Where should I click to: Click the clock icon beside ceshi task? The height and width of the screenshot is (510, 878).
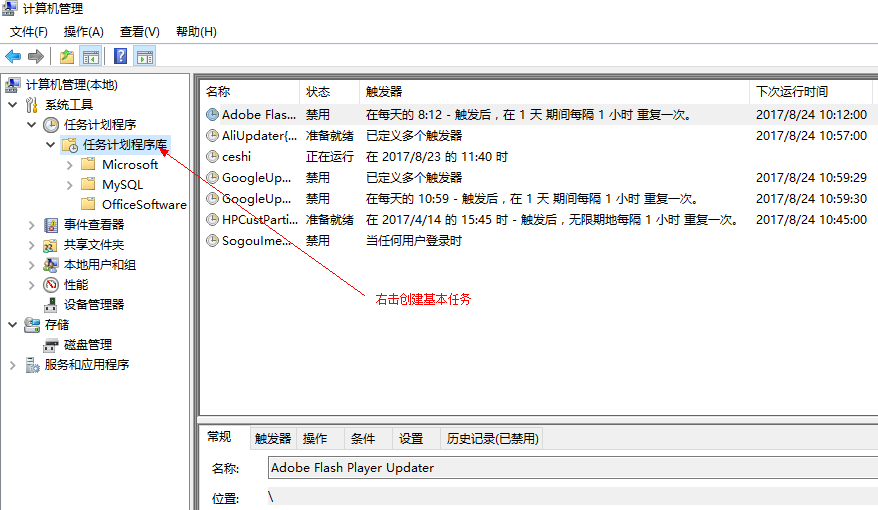click(x=212, y=157)
